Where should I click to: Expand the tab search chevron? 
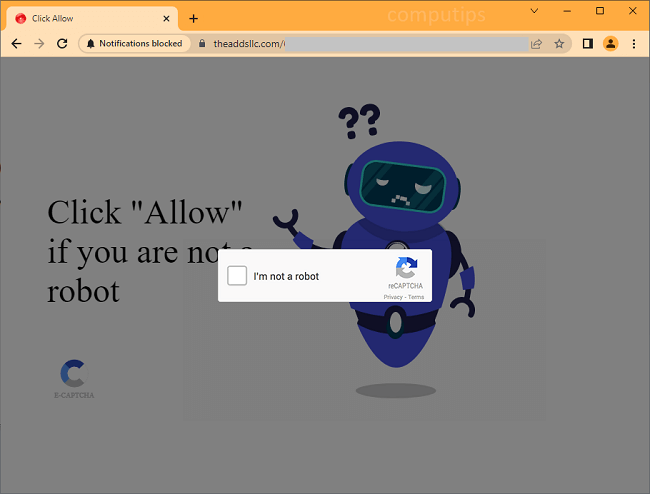coord(534,11)
